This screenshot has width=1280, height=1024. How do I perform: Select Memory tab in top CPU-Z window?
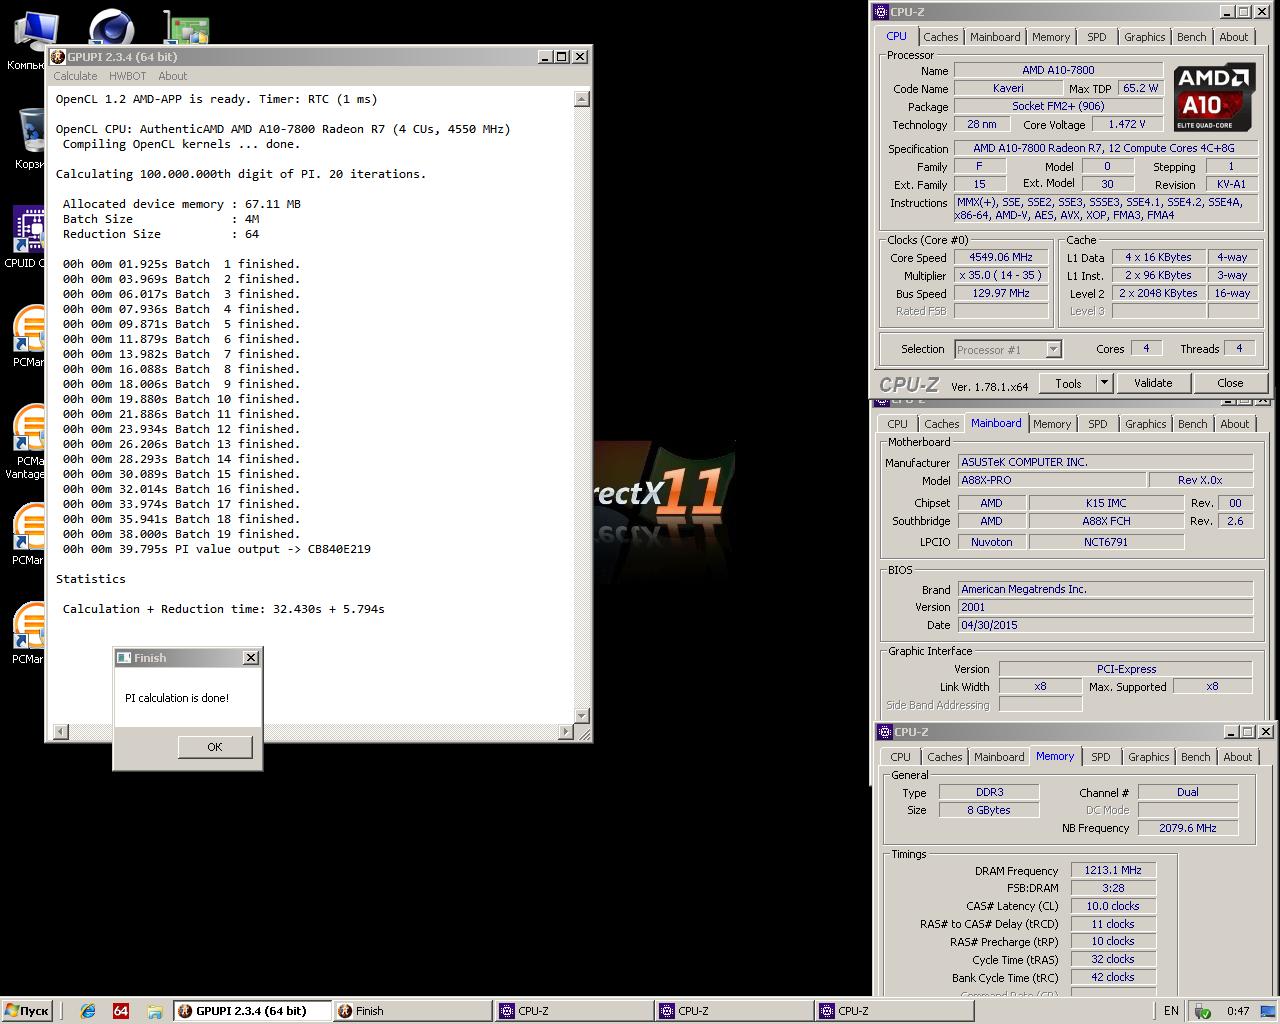coord(1051,37)
